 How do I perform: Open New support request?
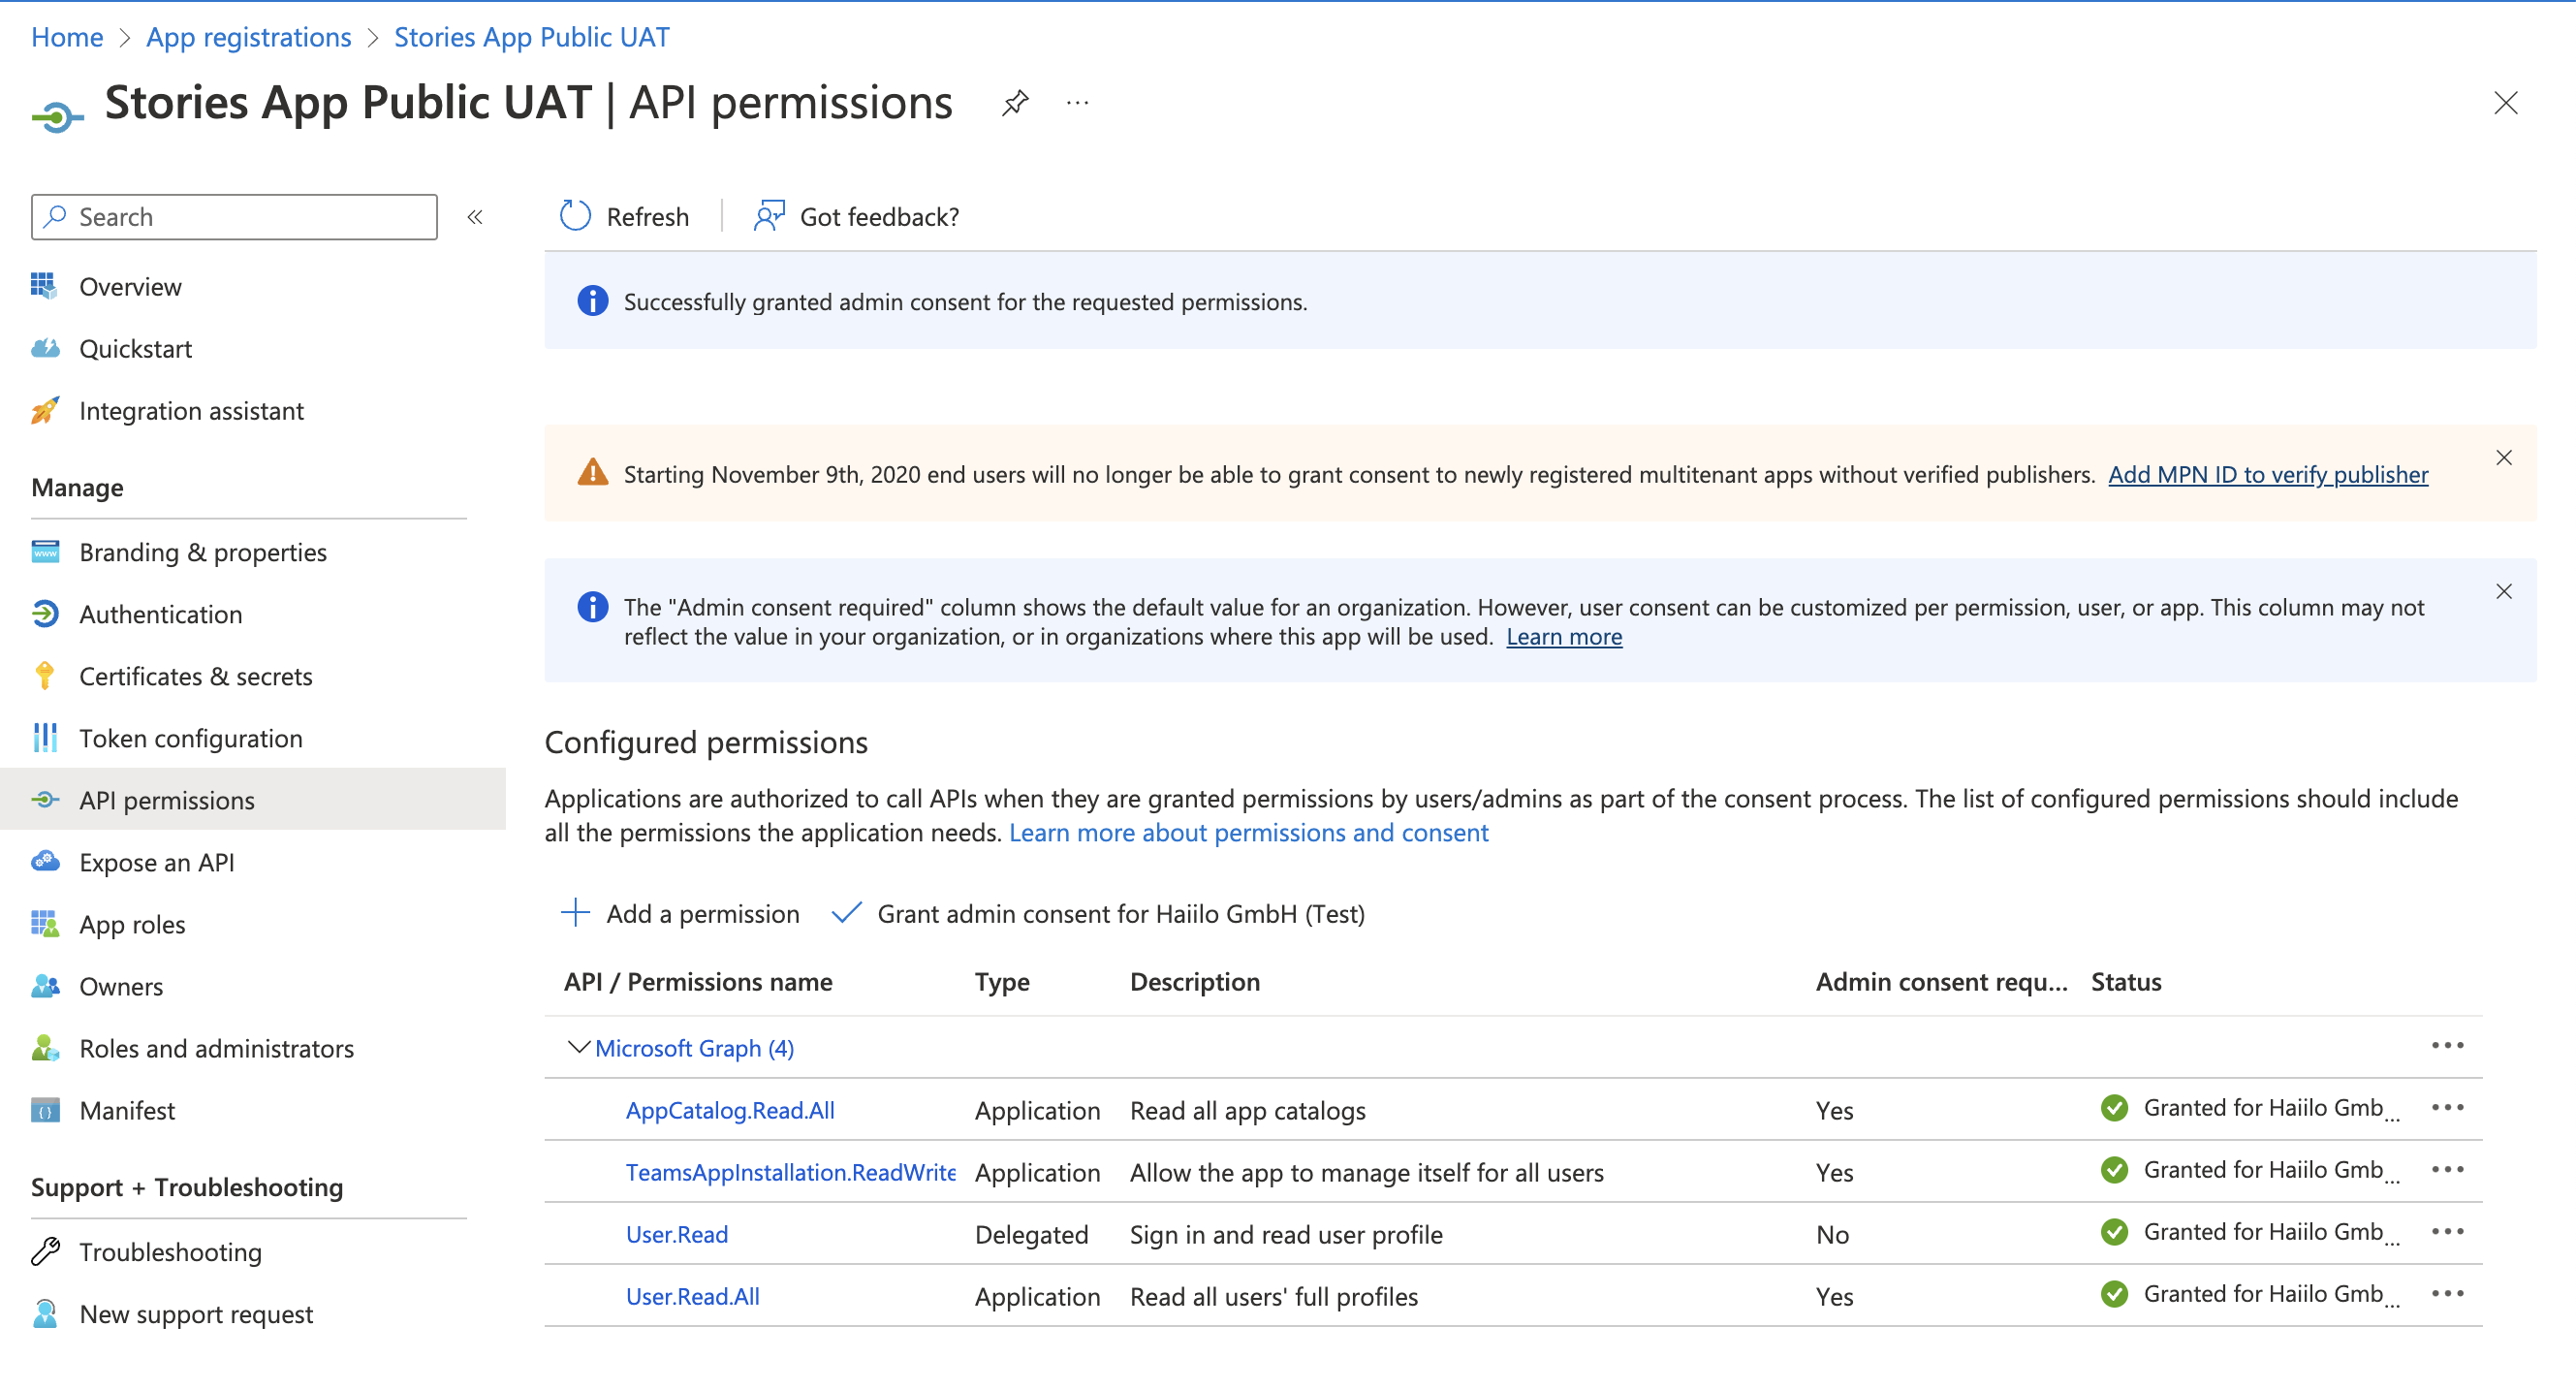click(196, 1314)
